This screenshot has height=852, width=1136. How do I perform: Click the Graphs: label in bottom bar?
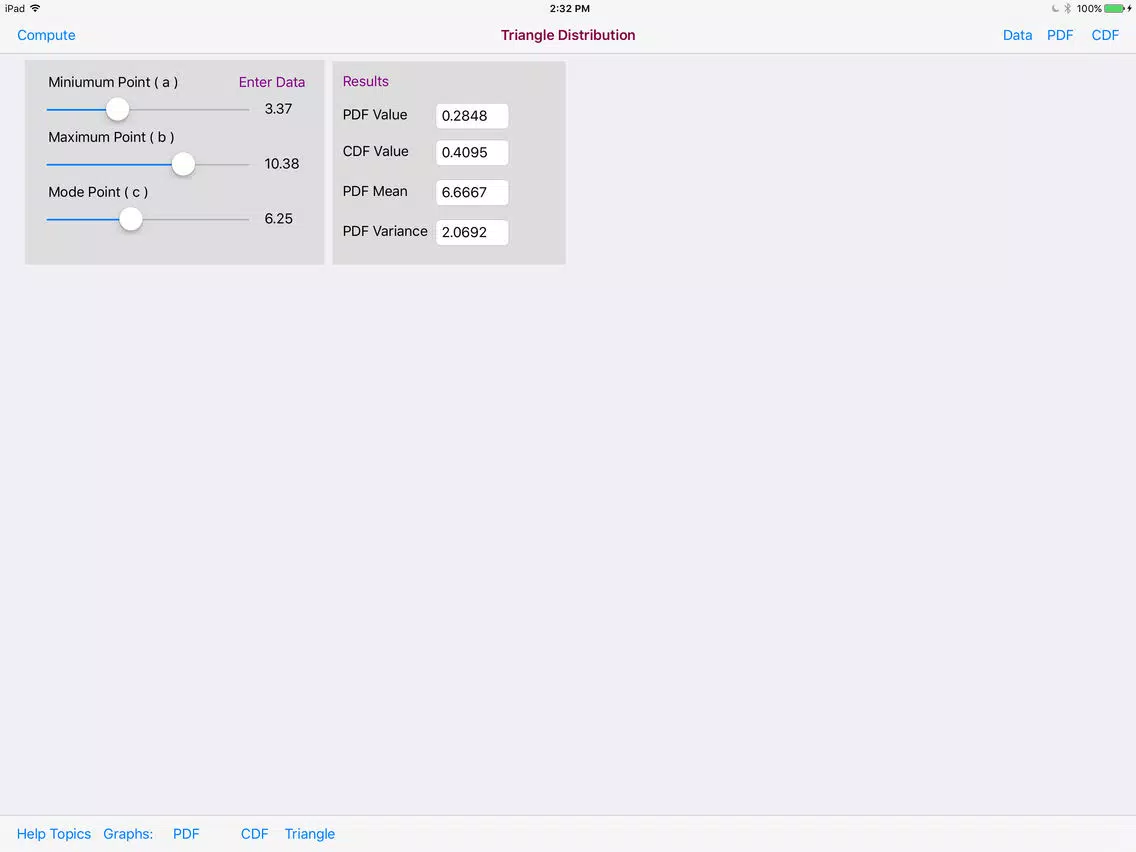click(128, 834)
